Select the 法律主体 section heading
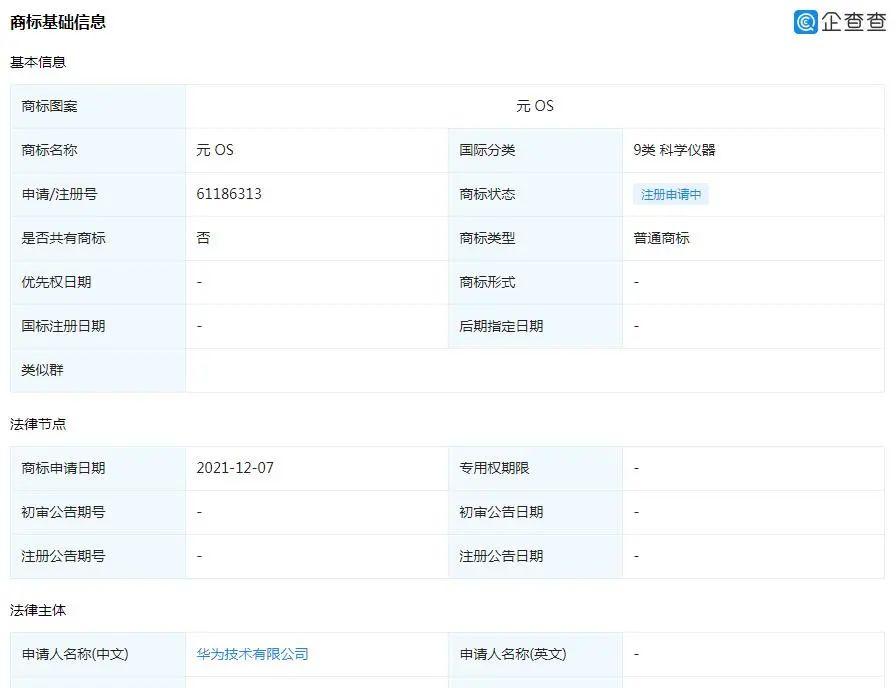This screenshot has height=688, width=896. (38, 610)
